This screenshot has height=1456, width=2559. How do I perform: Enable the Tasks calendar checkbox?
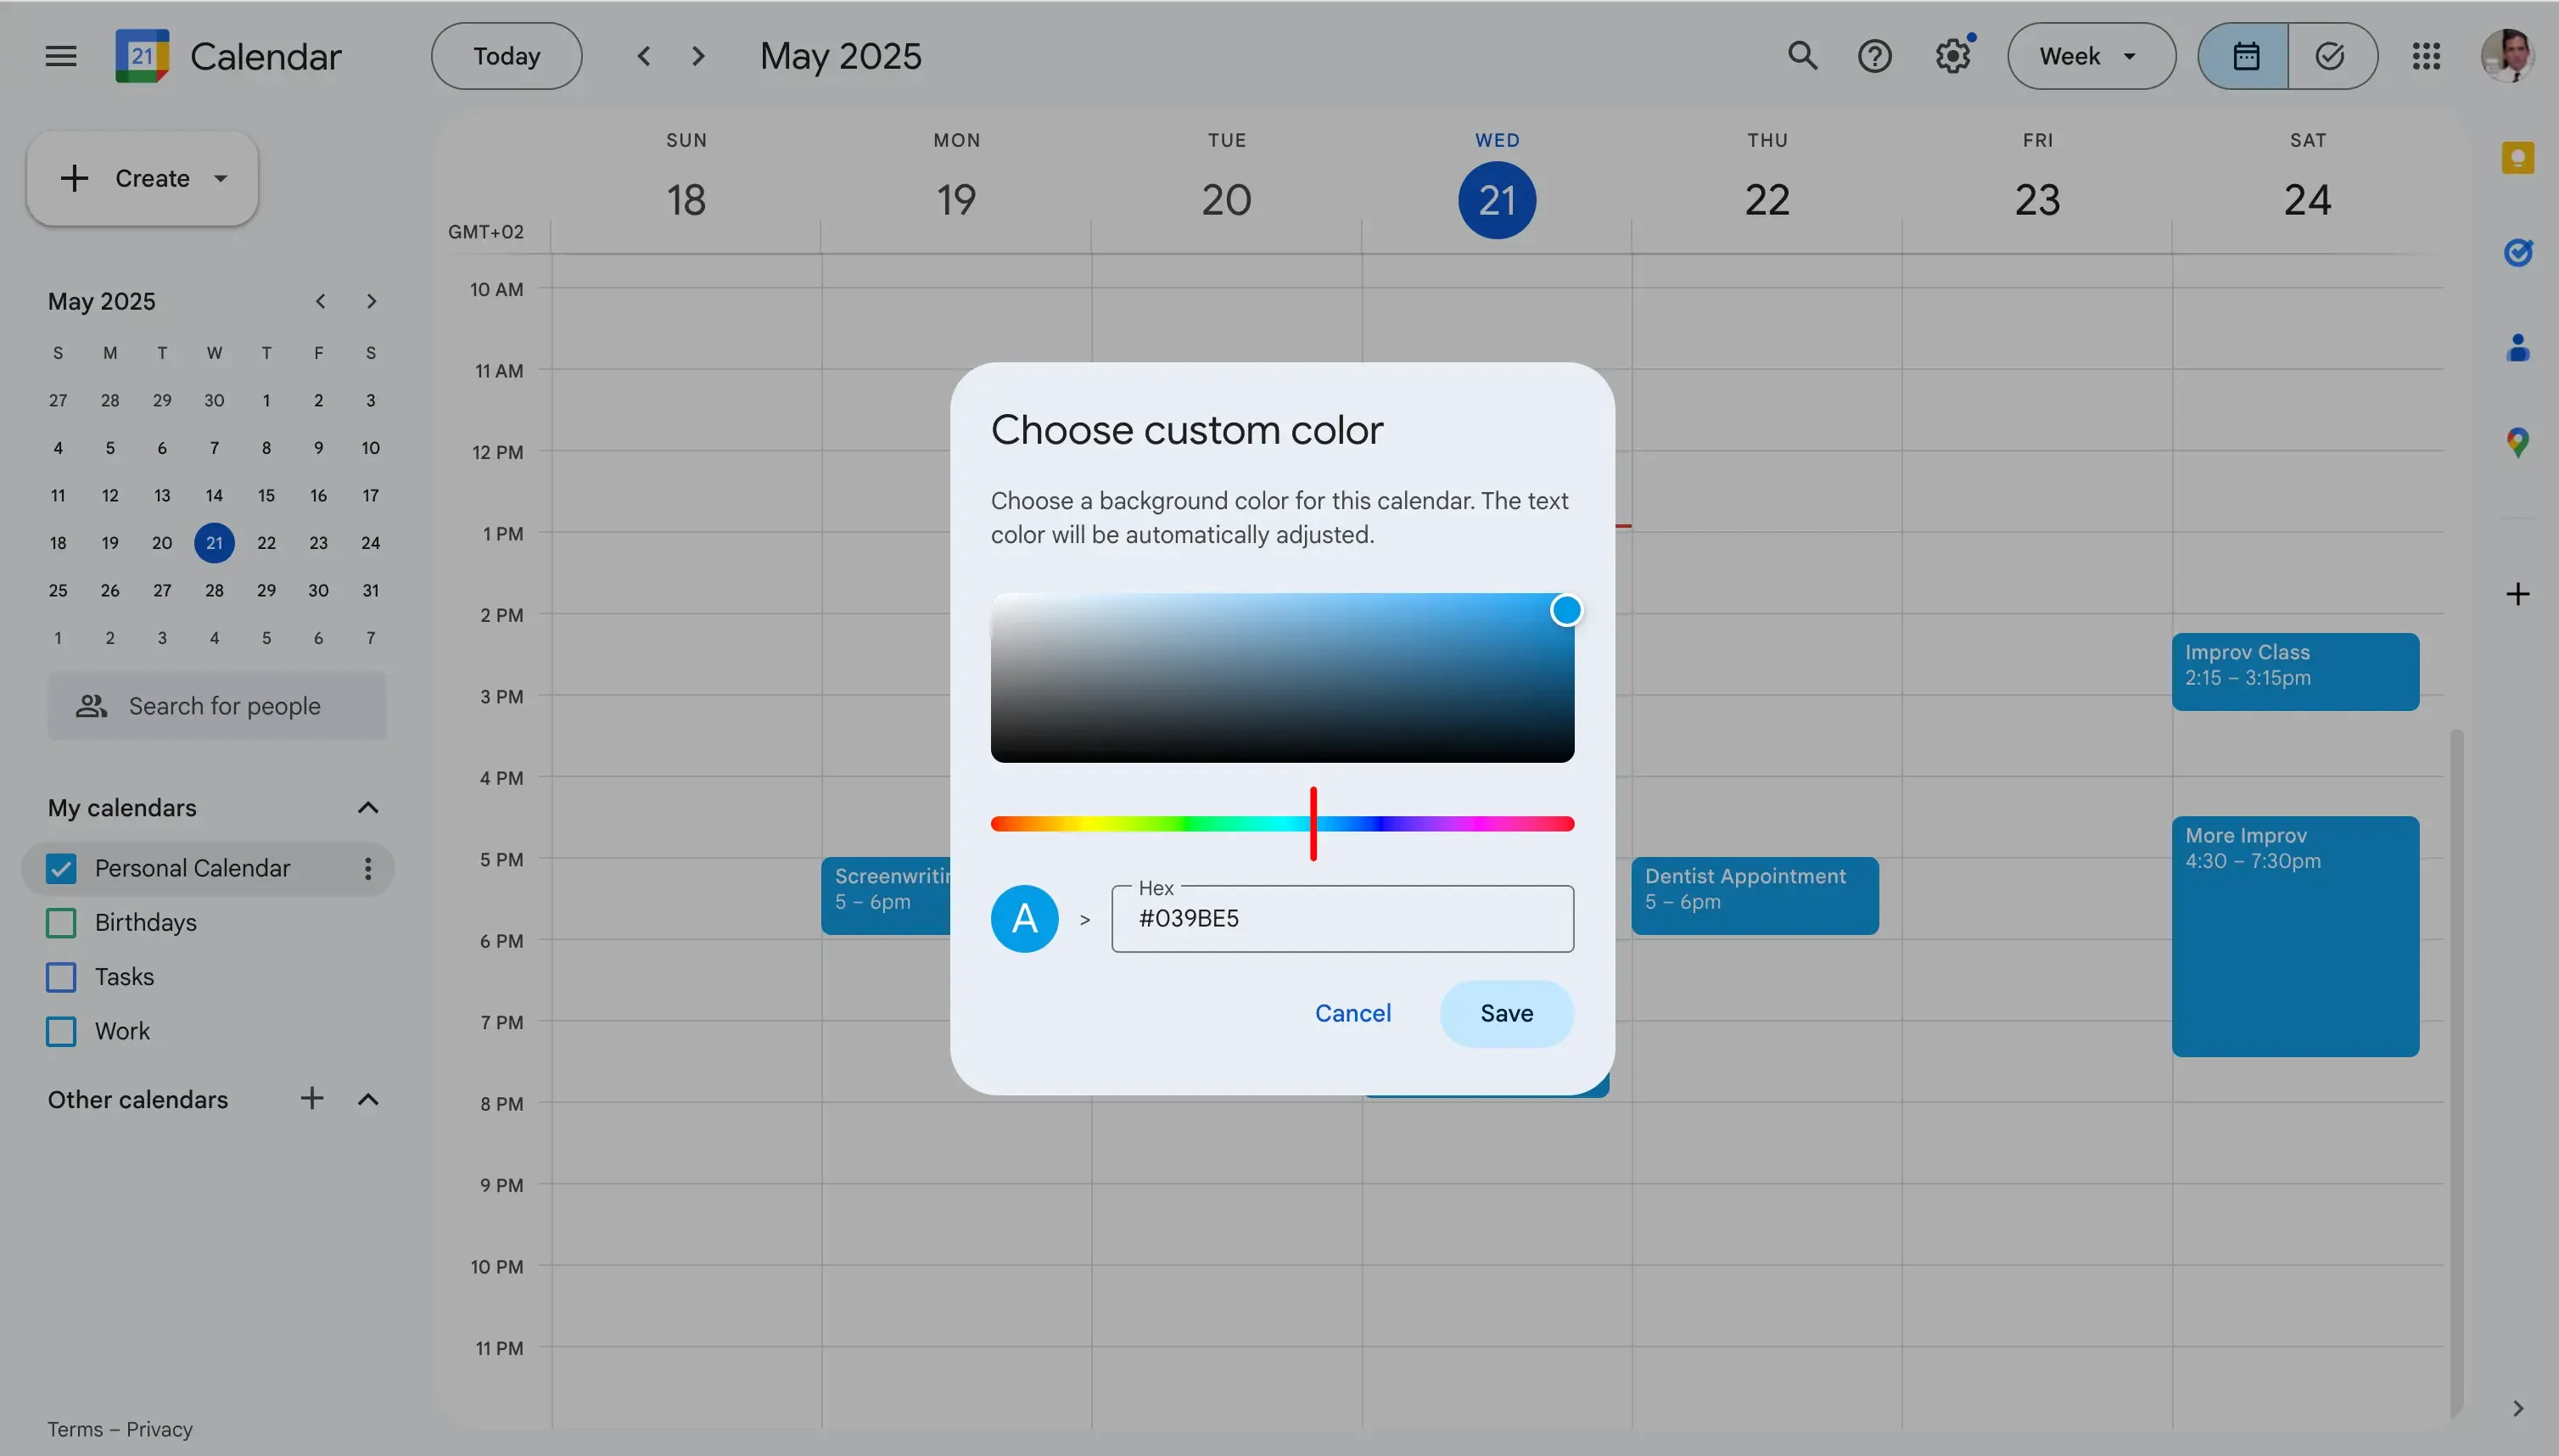coord(60,977)
